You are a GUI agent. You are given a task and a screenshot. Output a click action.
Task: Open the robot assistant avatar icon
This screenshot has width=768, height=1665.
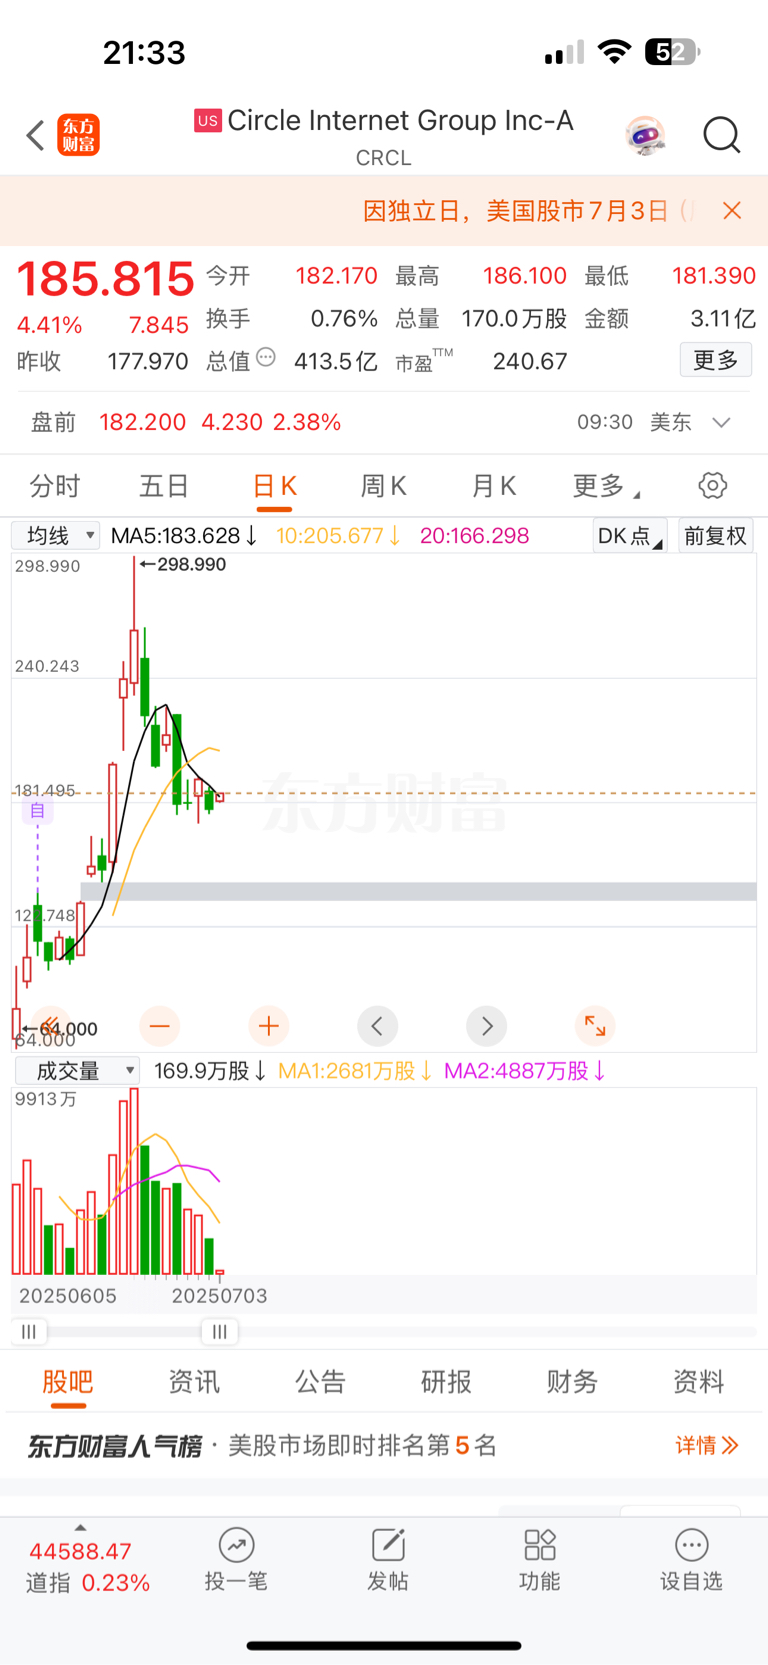645,135
